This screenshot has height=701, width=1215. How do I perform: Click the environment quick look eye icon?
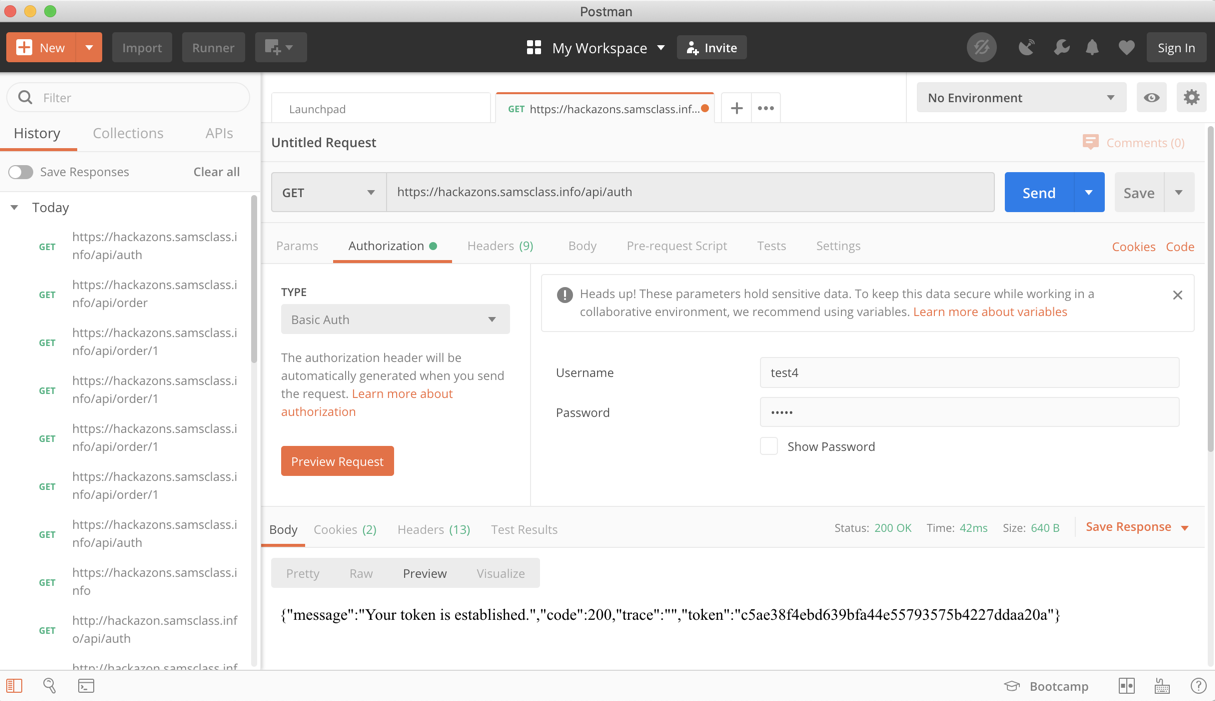click(1152, 97)
